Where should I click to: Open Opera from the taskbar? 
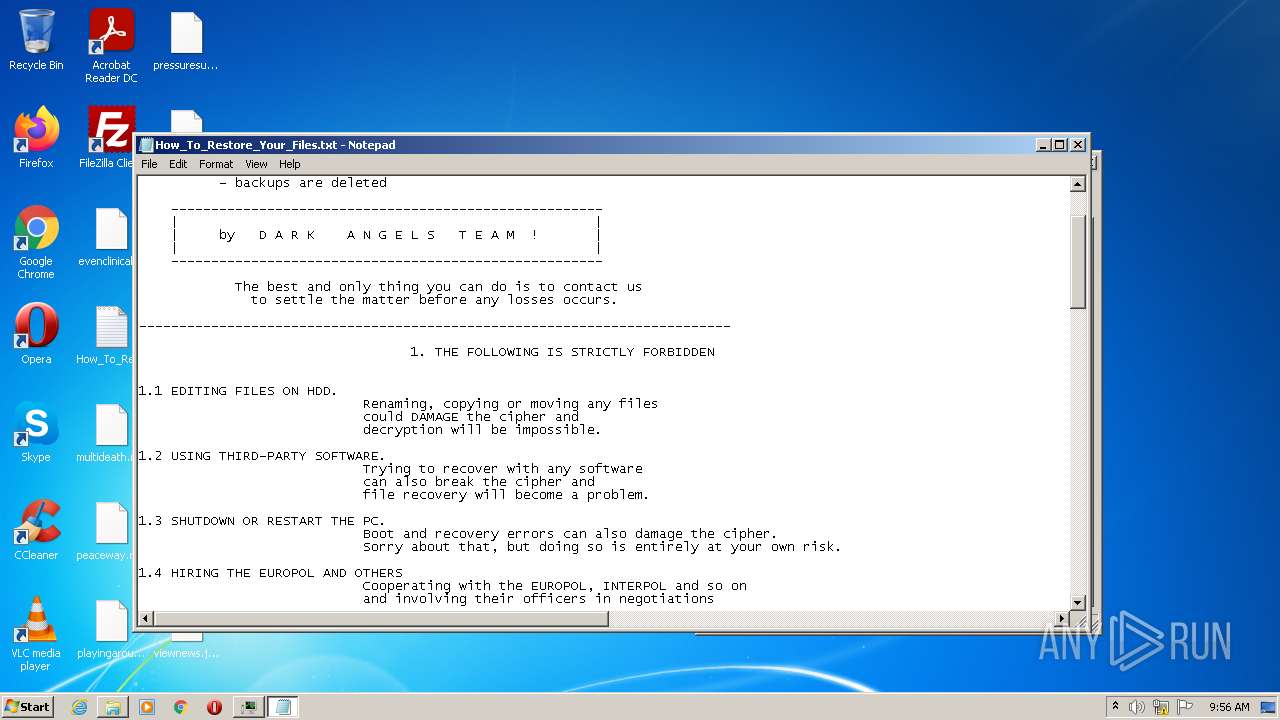pos(214,707)
